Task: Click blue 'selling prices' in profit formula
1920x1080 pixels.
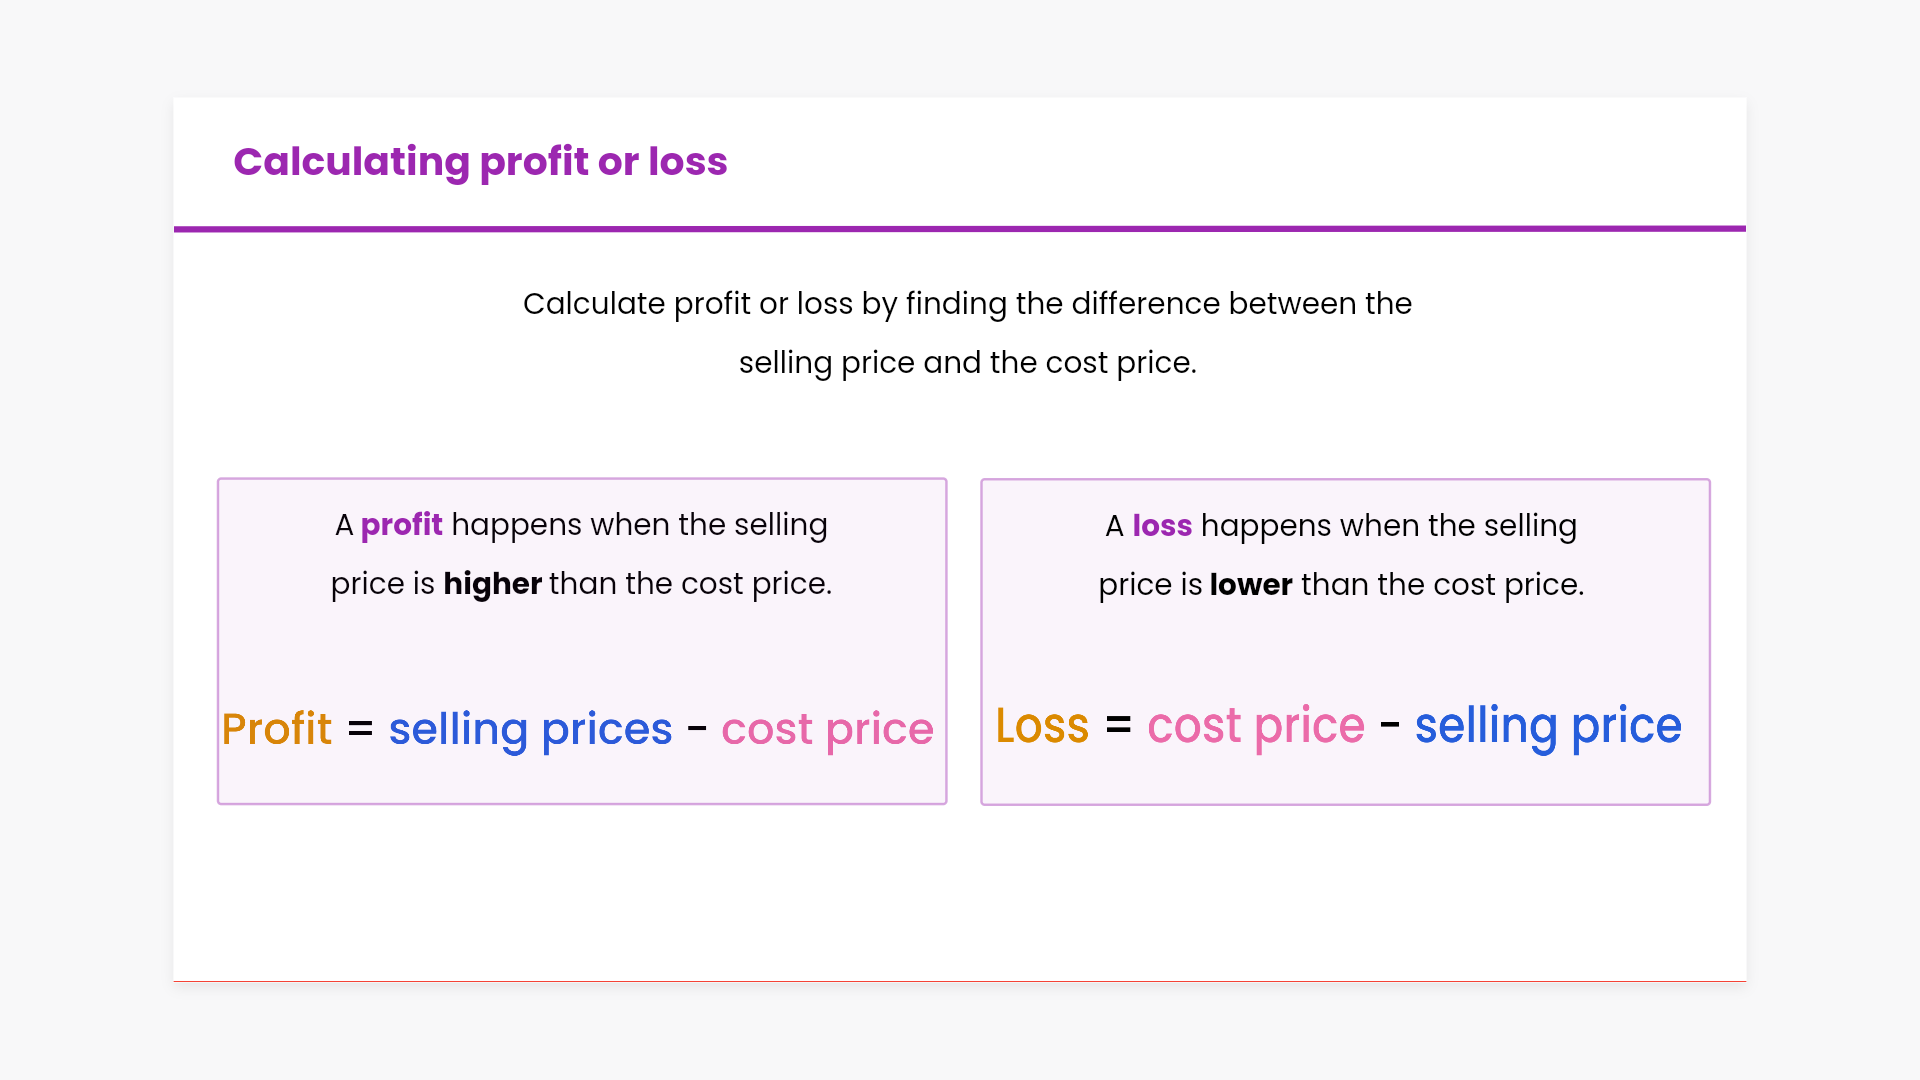Action: (530, 729)
